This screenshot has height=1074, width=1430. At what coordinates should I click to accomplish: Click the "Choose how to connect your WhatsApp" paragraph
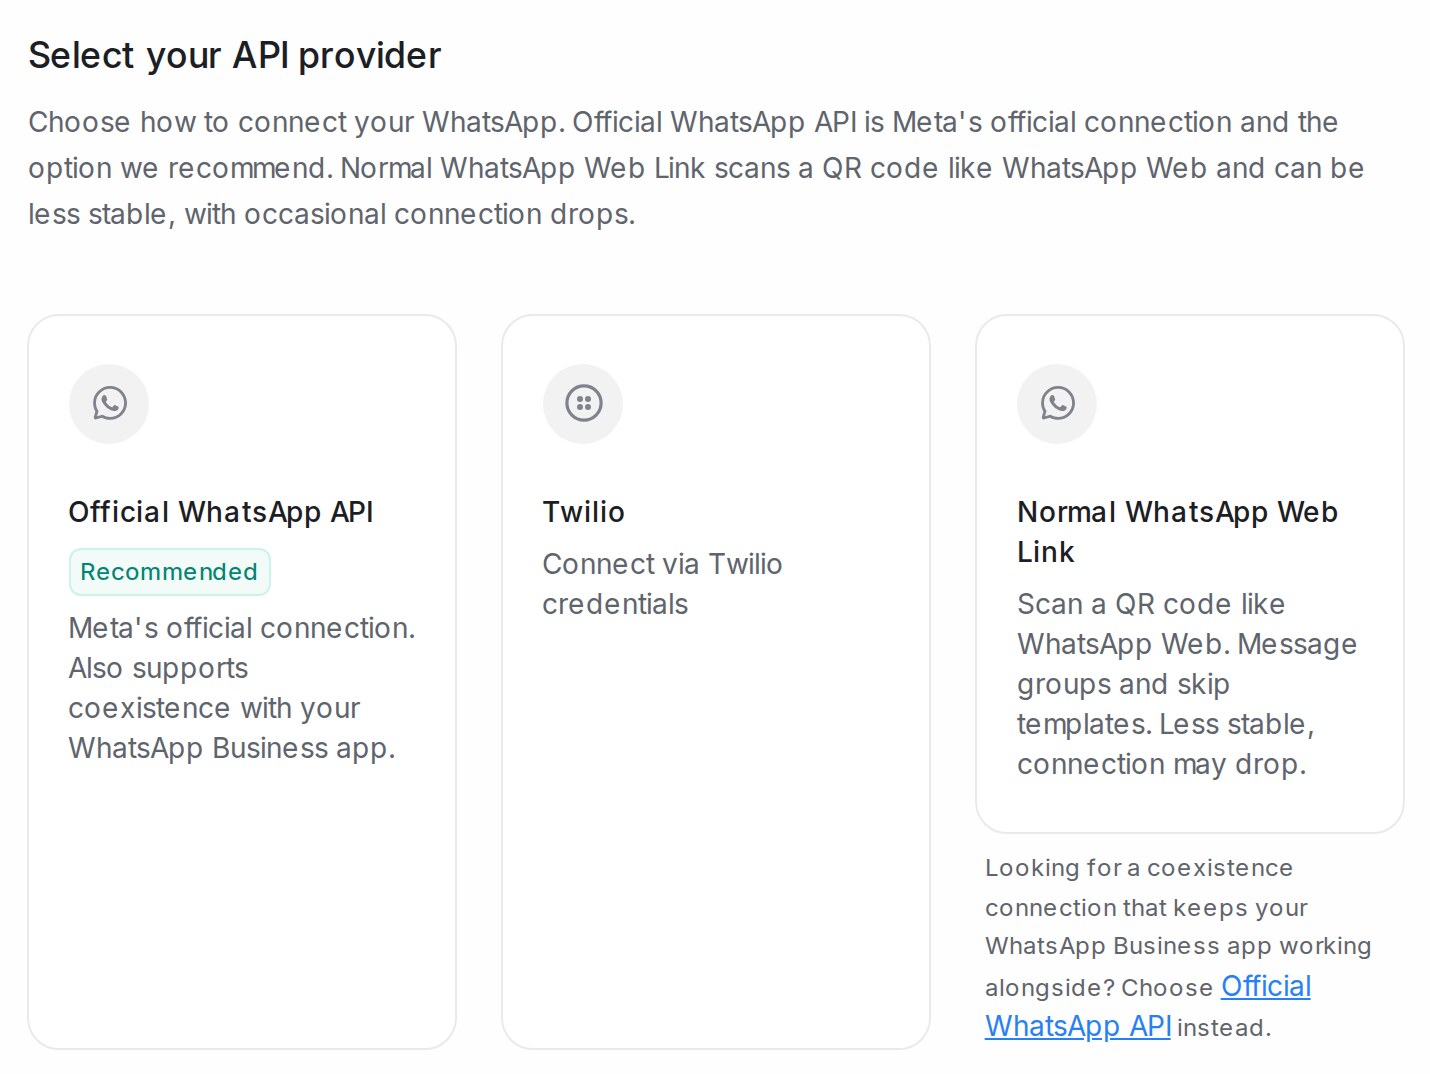coord(696,168)
